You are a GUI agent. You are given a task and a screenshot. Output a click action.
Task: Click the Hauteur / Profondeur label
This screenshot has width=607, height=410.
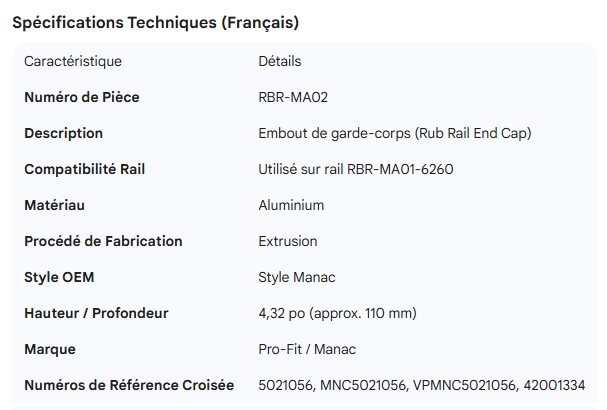pyautogui.click(x=96, y=313)
